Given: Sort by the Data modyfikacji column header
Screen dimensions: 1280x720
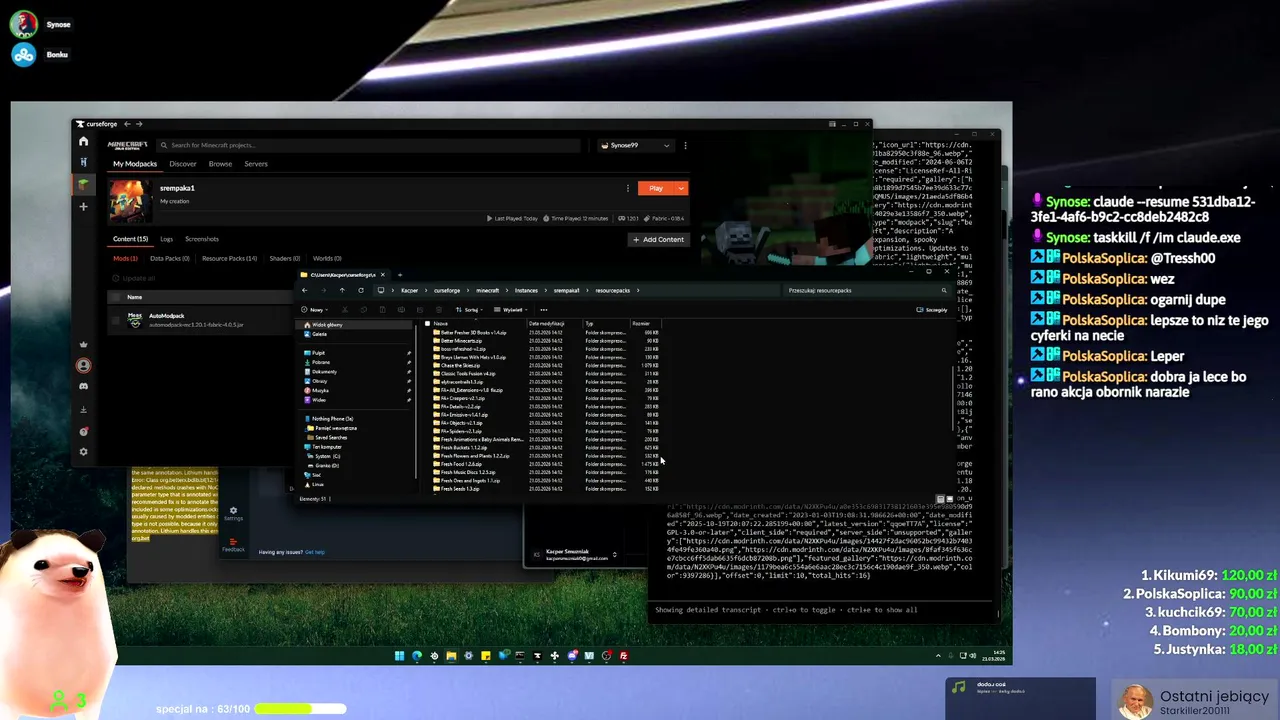Looking at the screenshot, I should pos(547,324).
